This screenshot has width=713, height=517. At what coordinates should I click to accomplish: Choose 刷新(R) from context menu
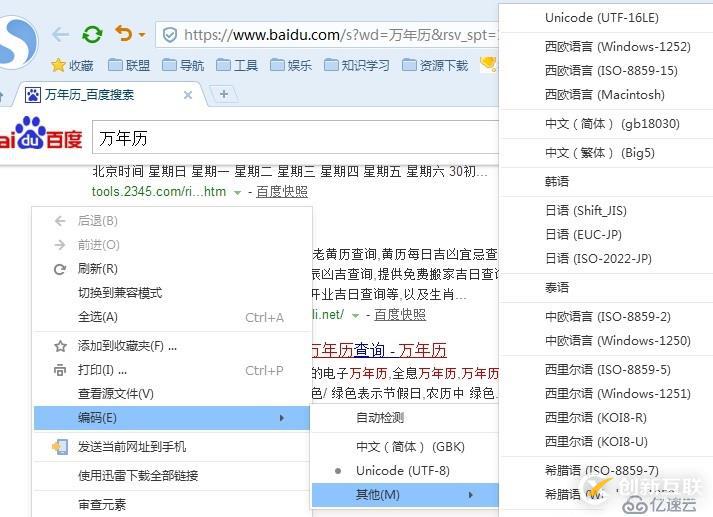coord(173,269)
